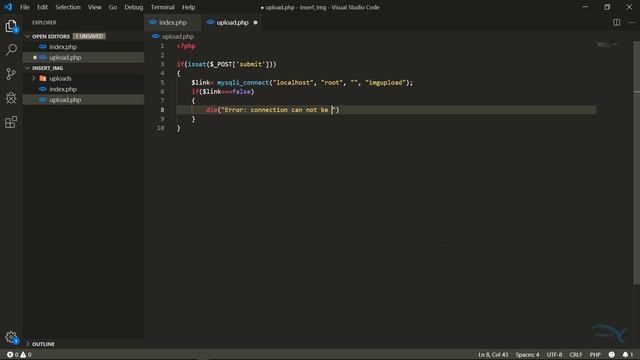Collapse the Open Editors section
The height and width of the screenshot is (360, 640).
(28, 36)
